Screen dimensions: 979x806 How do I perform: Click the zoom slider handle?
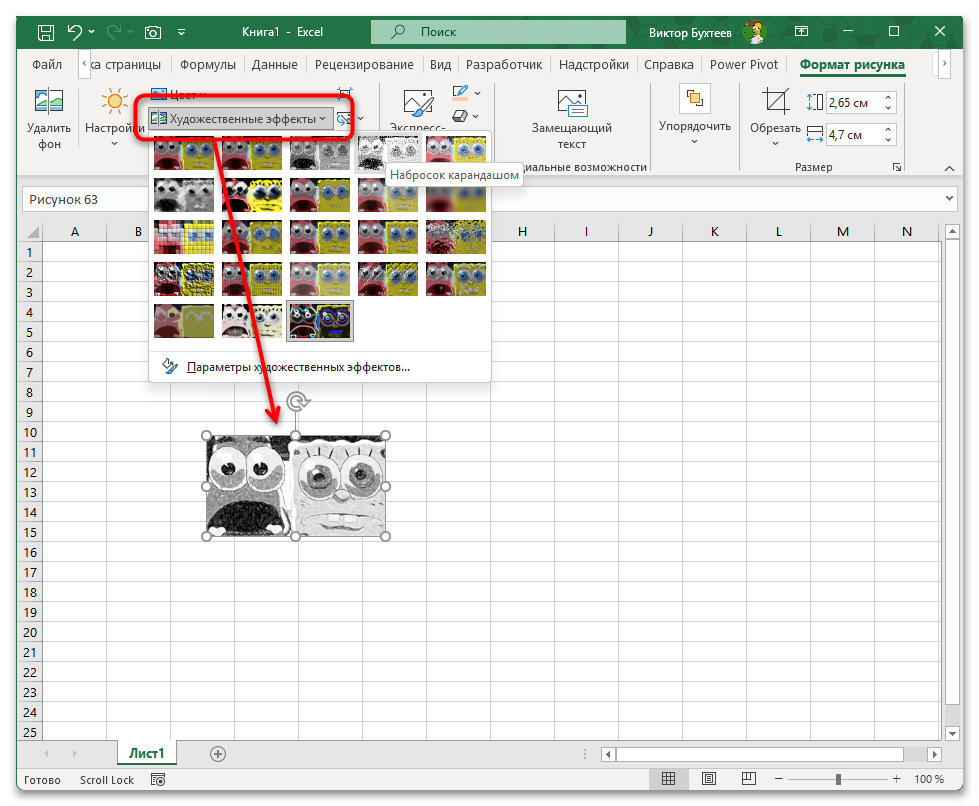coord(839,779)
